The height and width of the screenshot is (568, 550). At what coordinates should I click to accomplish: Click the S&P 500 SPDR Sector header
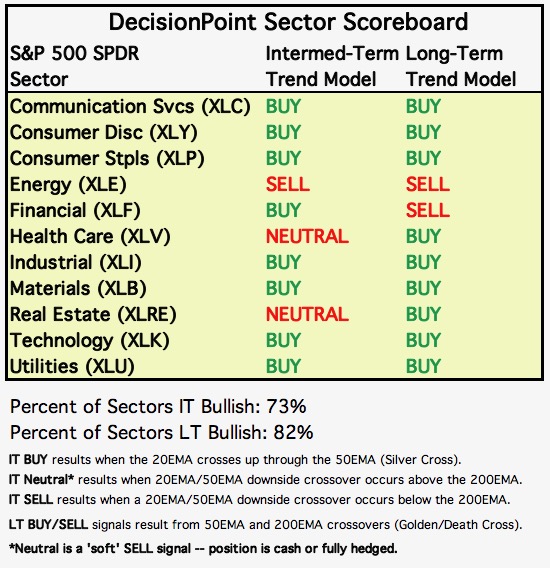74,67
